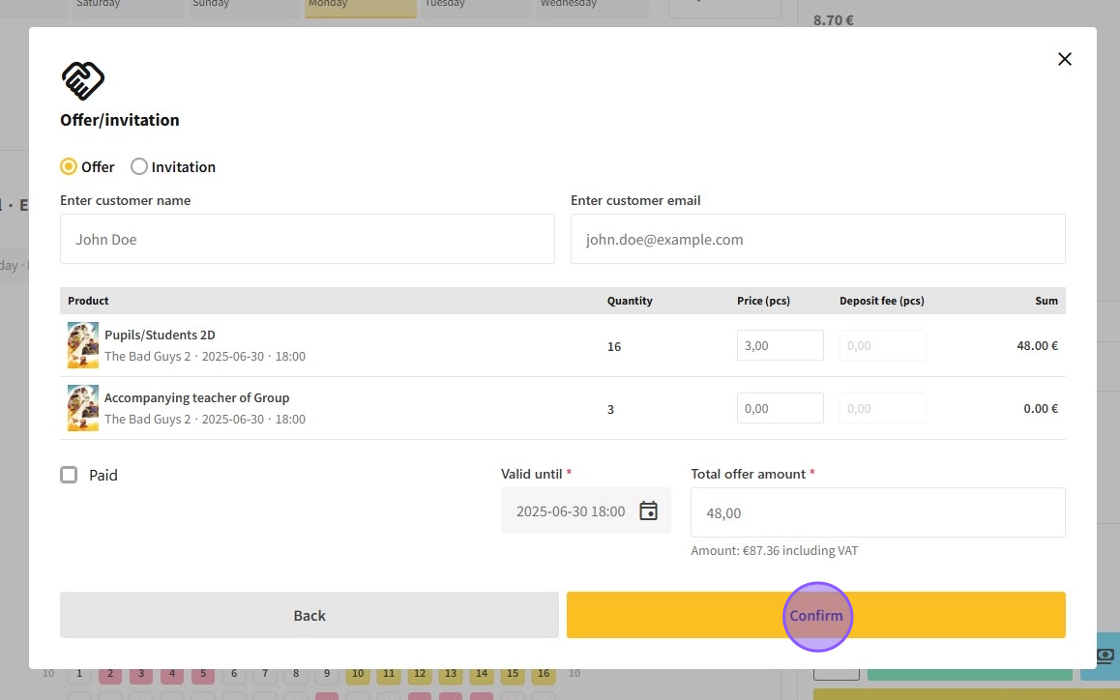Enable the Paid checkbox
The height and width of the screenshot is (700, 1120).
69,475
